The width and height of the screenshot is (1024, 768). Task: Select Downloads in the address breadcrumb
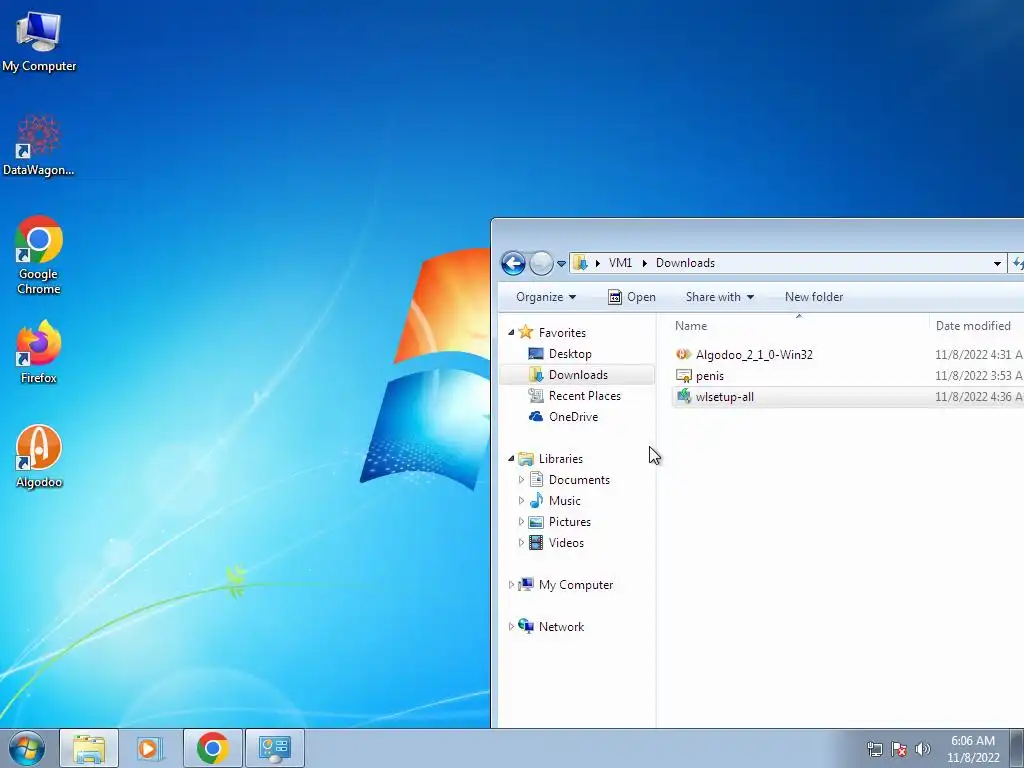[685, 263]
